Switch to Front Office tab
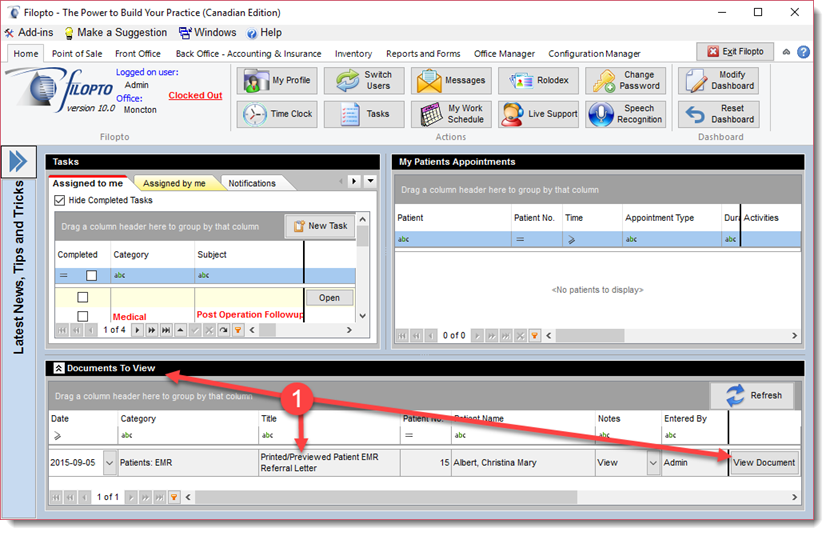The image size is (829, 535). pyautogui.click(x=137, y=53)
